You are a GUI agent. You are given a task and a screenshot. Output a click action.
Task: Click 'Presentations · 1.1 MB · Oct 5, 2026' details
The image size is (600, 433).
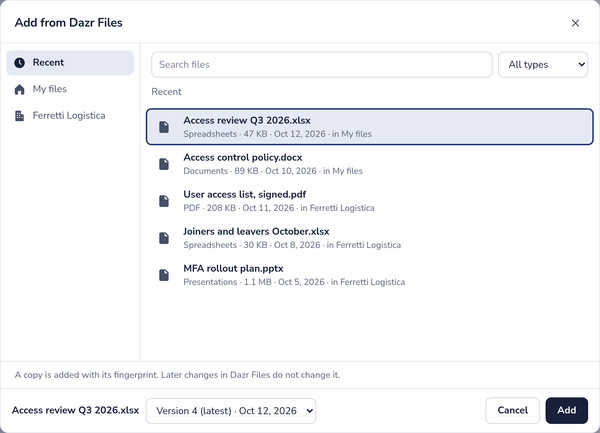coord(254,282)
